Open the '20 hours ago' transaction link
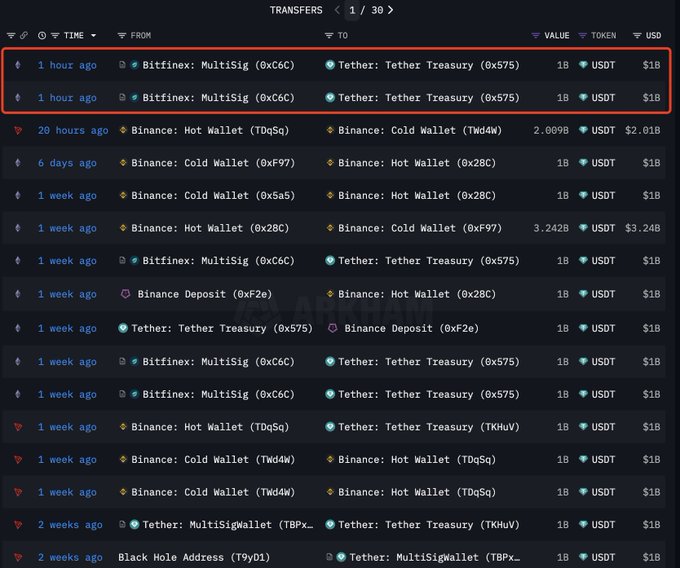Image resolution: width=680 pixels, height=568 pixels. click(73, 131)
